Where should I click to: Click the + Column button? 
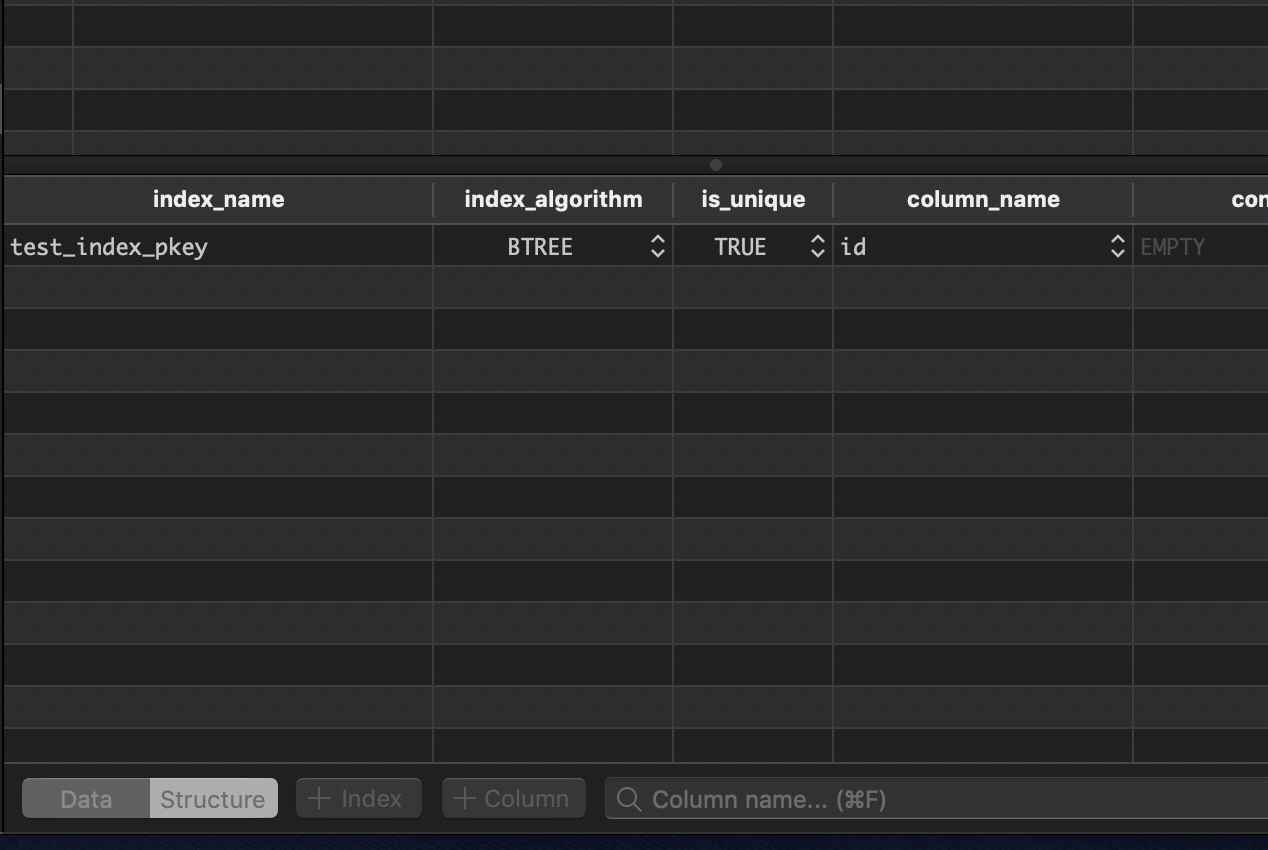pos(513,799)
